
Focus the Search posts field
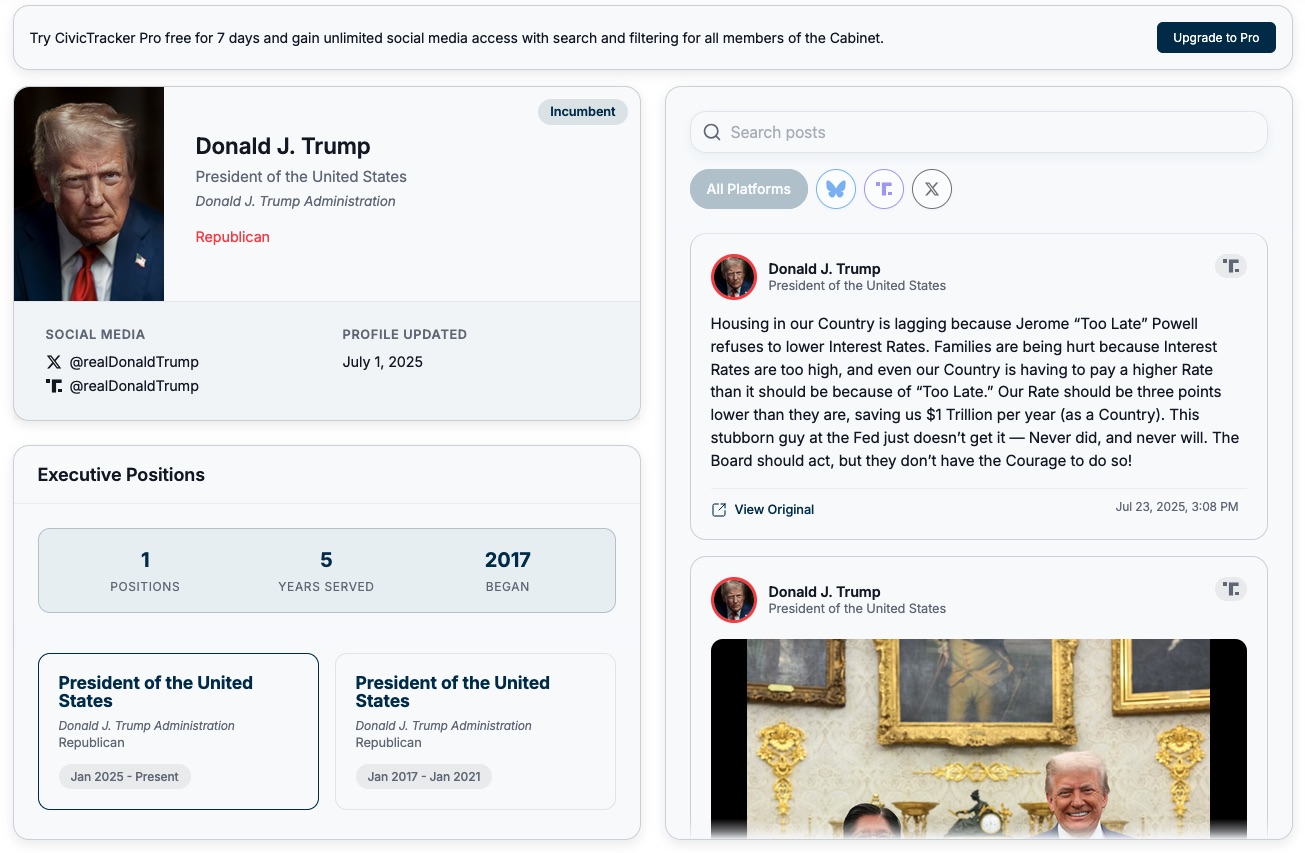[x=979, y=132]
